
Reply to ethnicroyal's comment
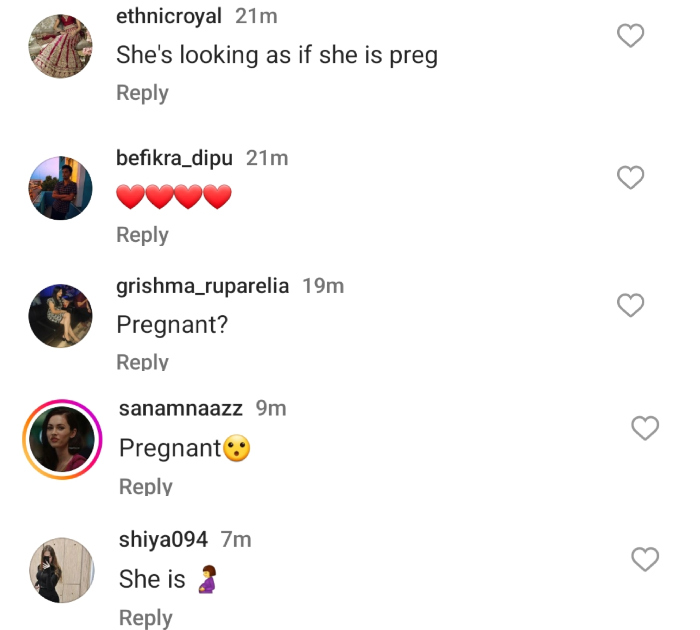[x=142, y=93]
